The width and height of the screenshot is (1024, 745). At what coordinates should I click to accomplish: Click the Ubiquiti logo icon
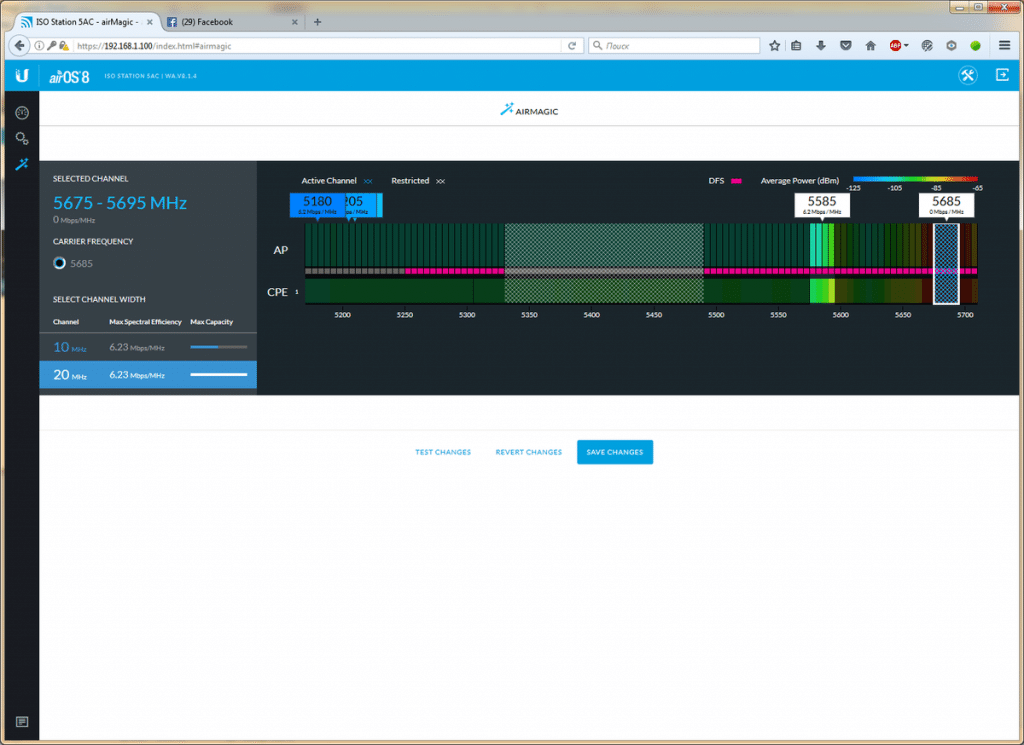(x=21, y=76)
